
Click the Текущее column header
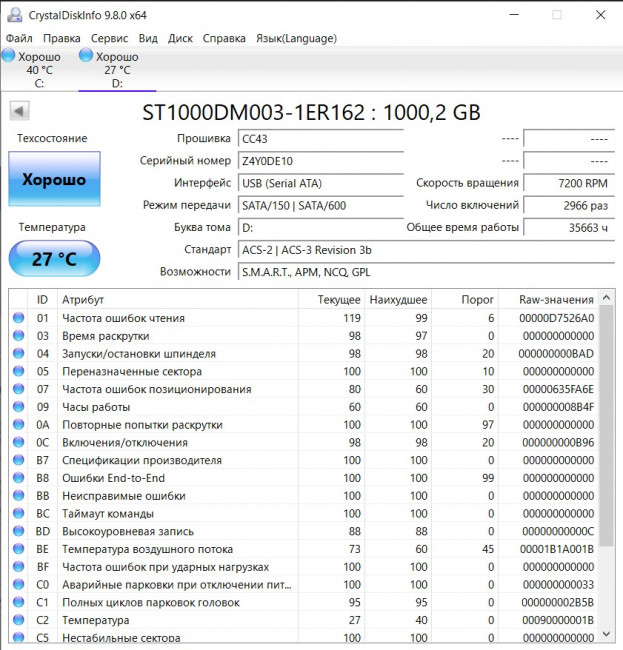[x=331, y=299]
